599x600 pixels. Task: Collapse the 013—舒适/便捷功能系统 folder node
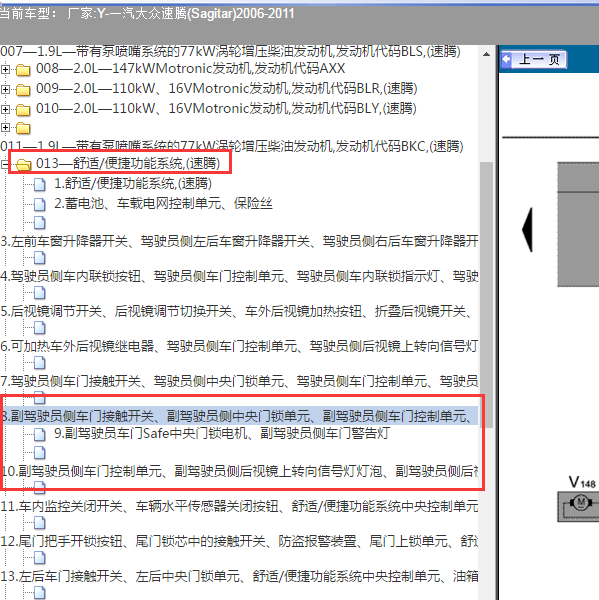click(x=5, y=165)
